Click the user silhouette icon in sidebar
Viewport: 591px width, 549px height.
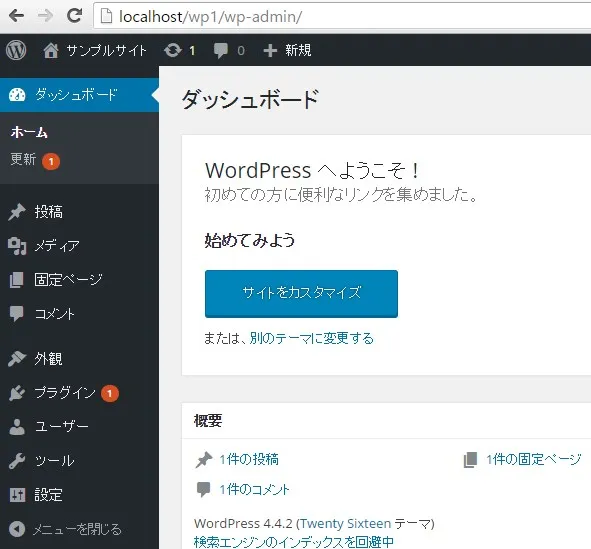[x=17, y=427]
